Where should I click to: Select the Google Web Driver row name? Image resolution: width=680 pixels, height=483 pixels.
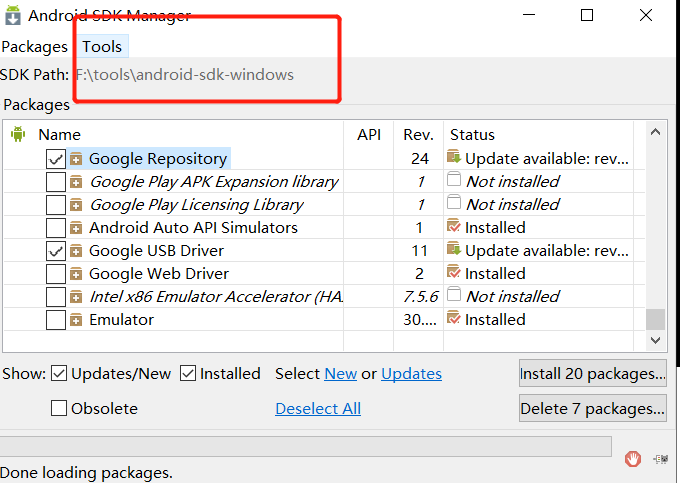click(x=159, y=274)
